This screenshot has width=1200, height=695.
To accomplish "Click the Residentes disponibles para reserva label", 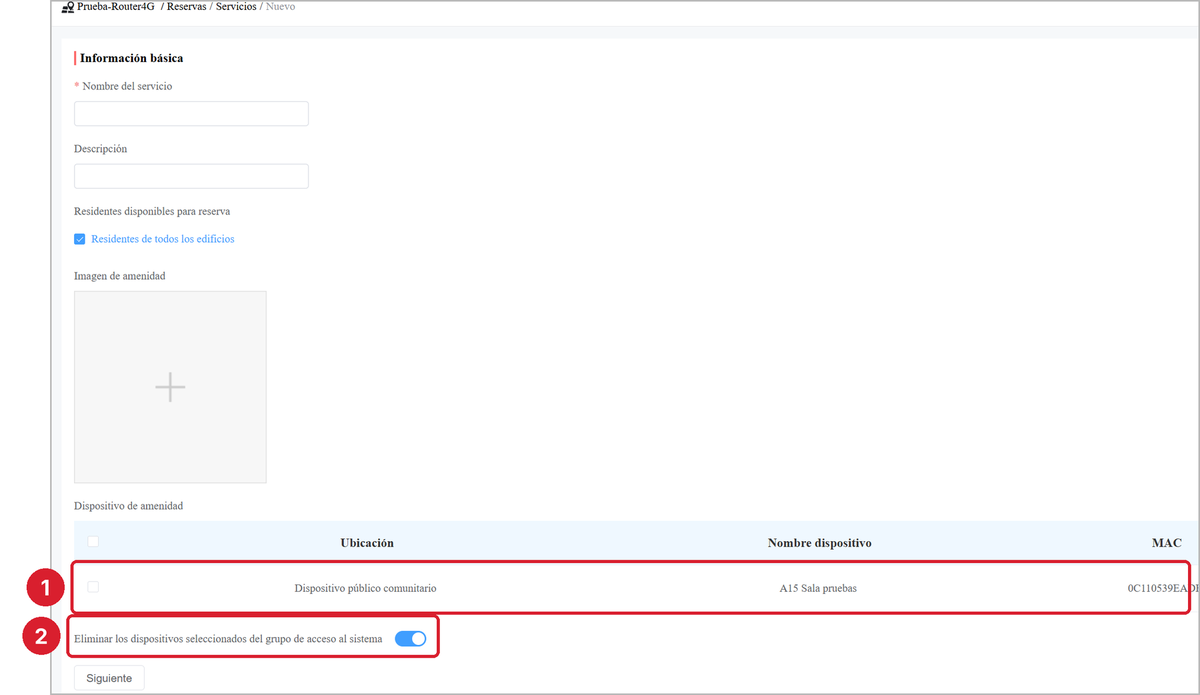I will pyautogui.click(x=152, y=212).
